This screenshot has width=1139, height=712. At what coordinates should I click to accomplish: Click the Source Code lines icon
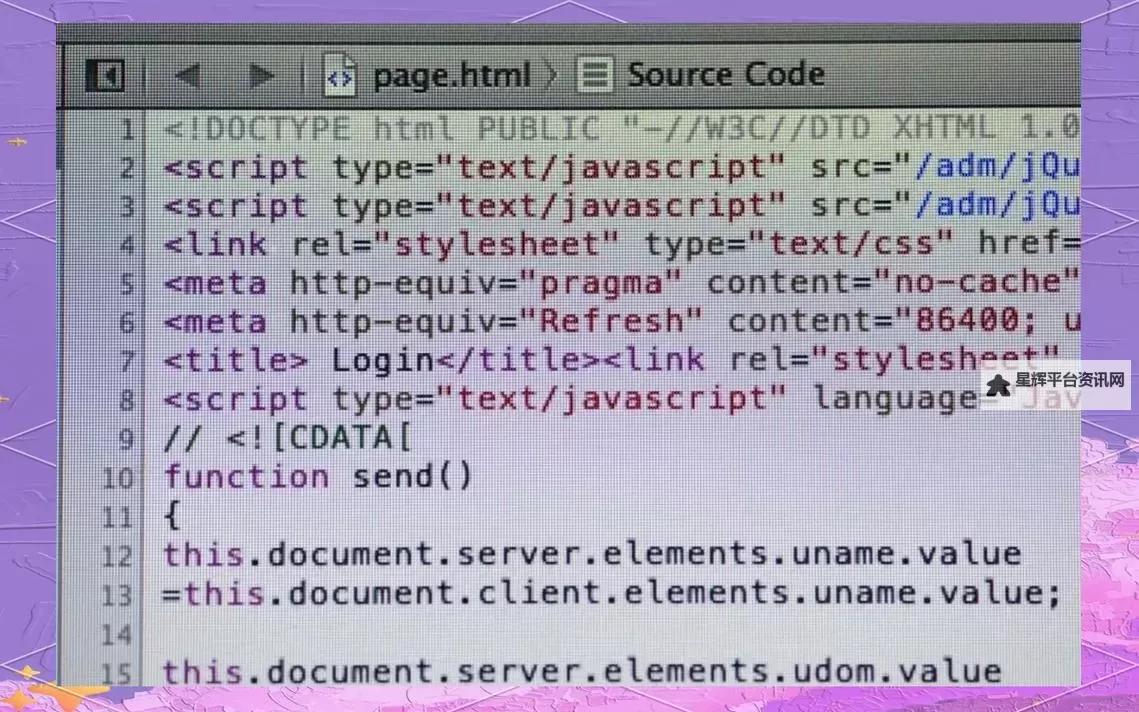coord(594,76)
